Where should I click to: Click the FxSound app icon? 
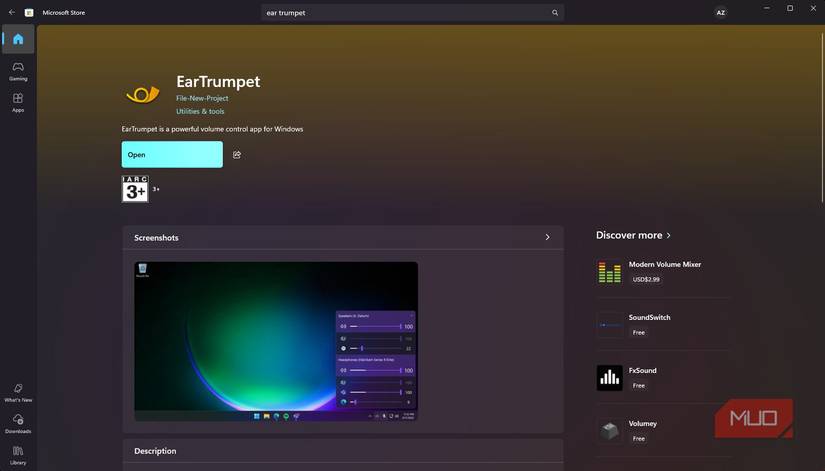point(609,378)
